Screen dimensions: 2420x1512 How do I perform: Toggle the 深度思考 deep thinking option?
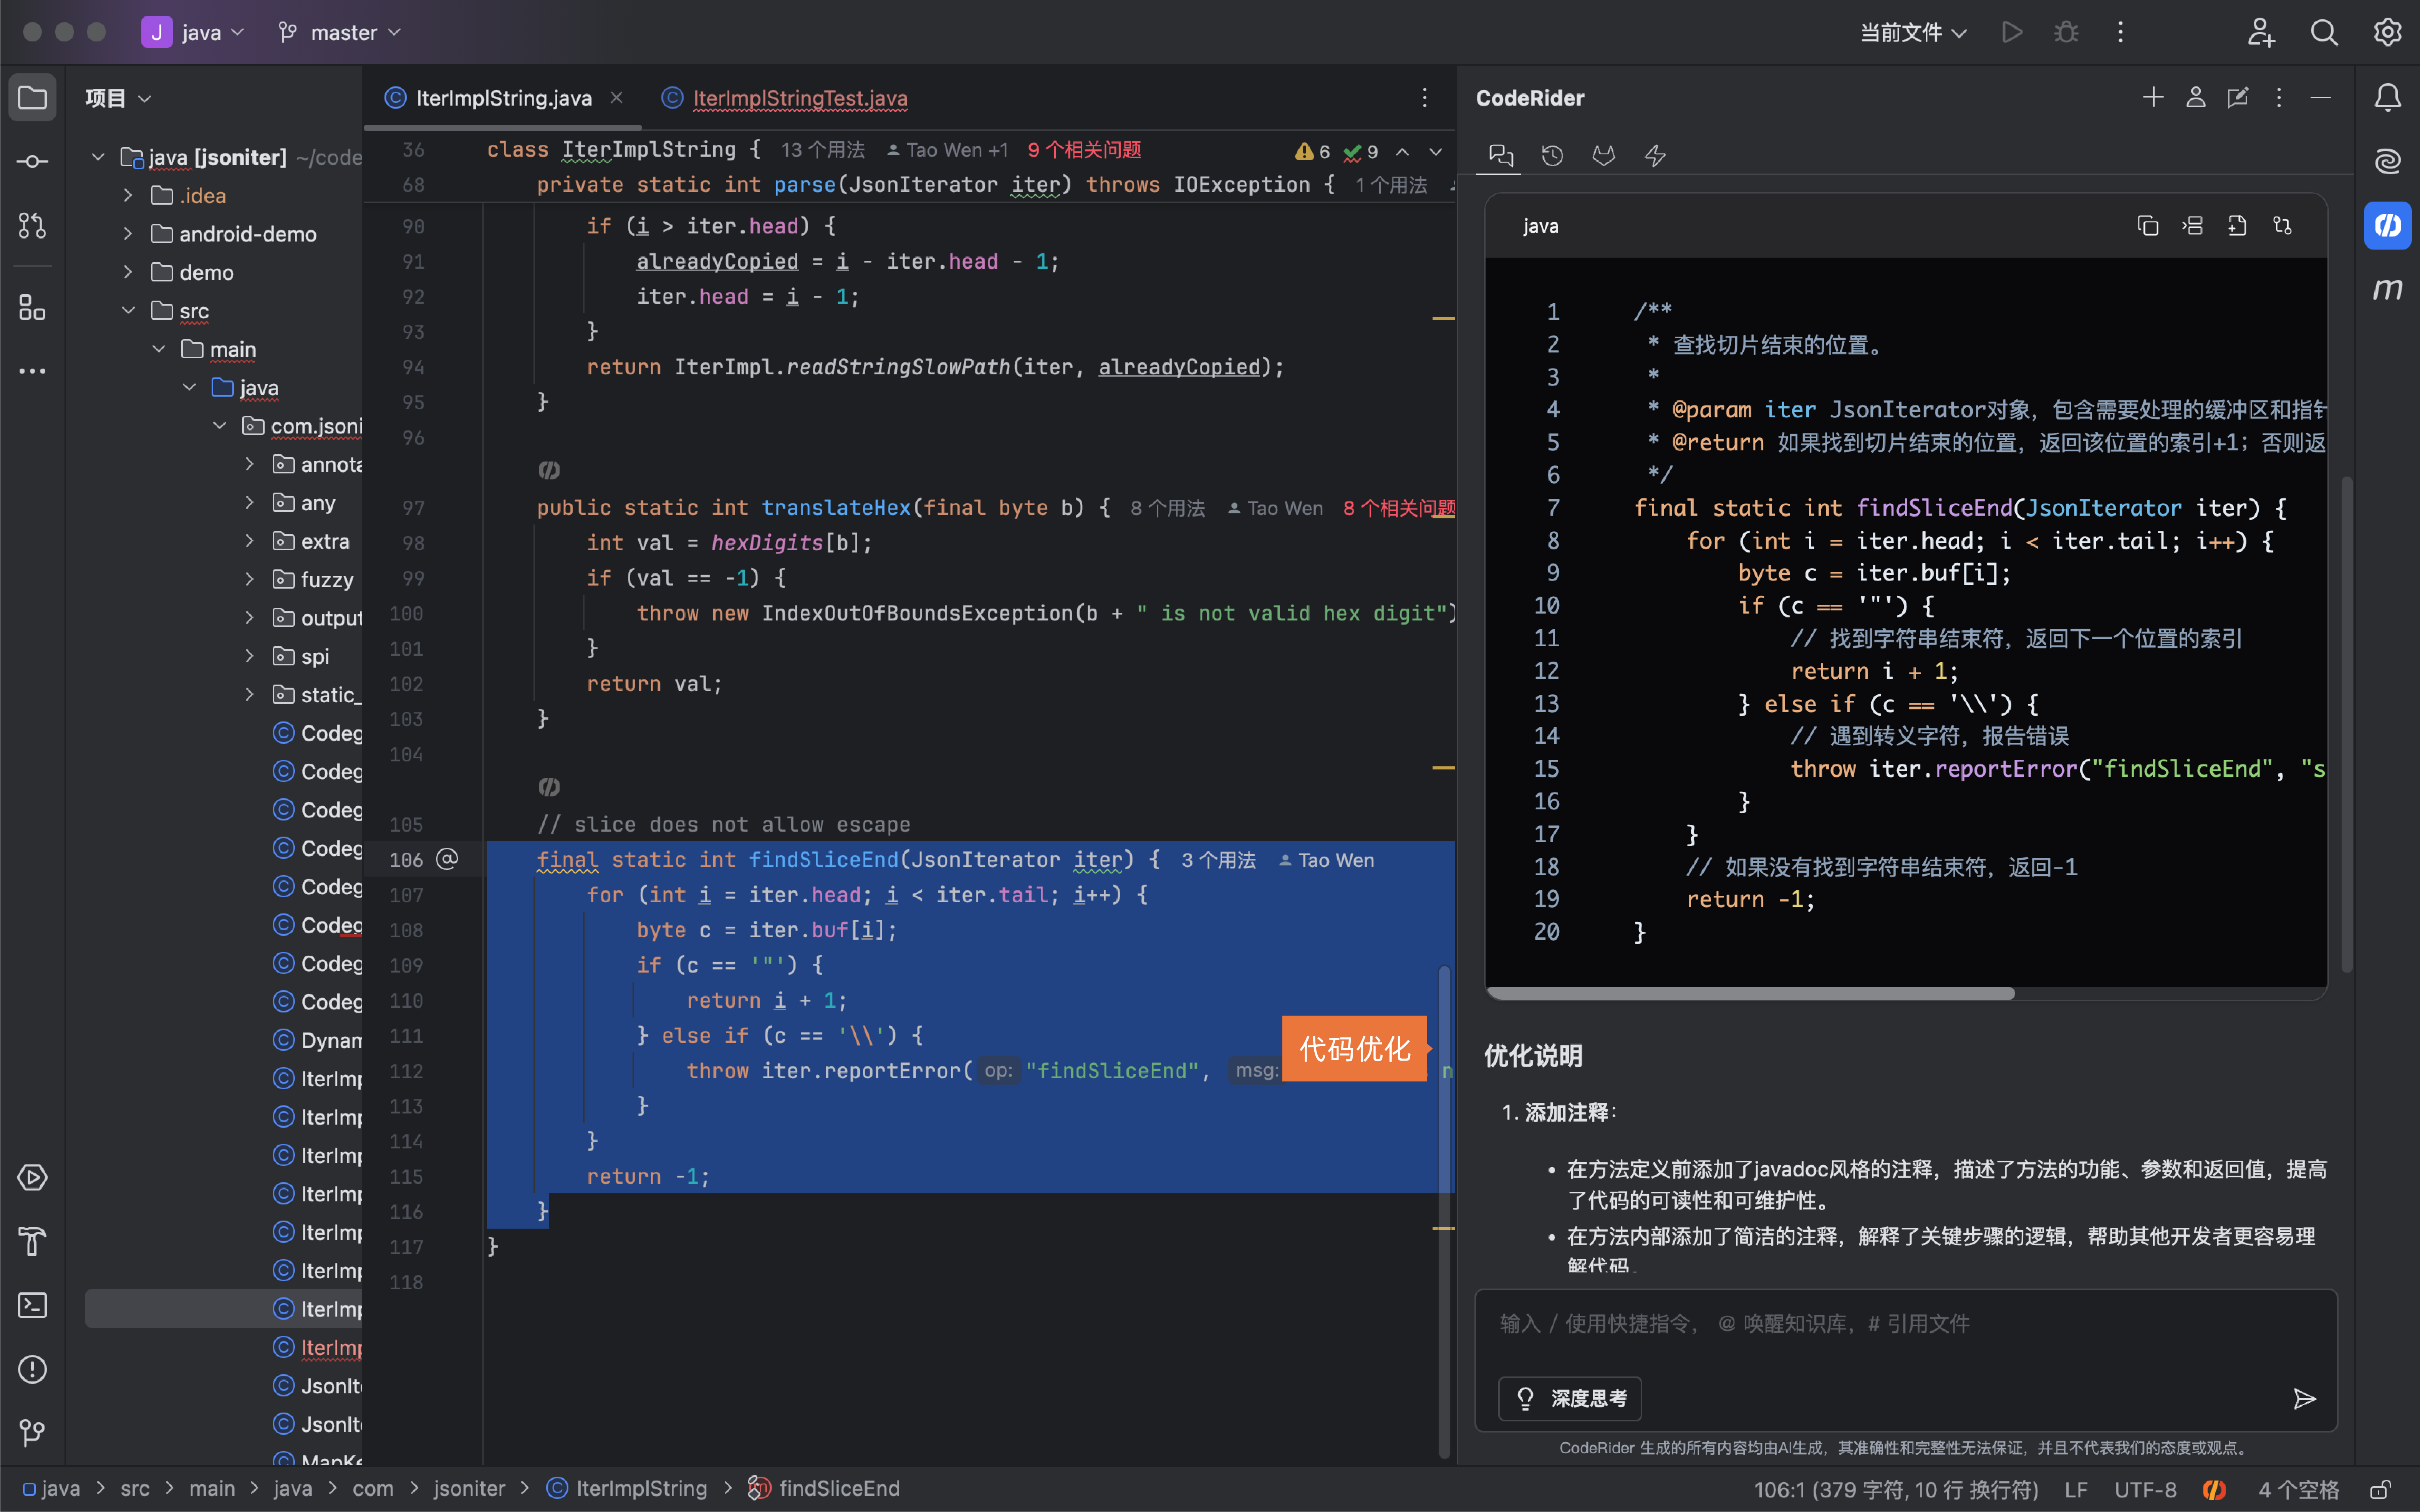(x=1570, y=1398)
